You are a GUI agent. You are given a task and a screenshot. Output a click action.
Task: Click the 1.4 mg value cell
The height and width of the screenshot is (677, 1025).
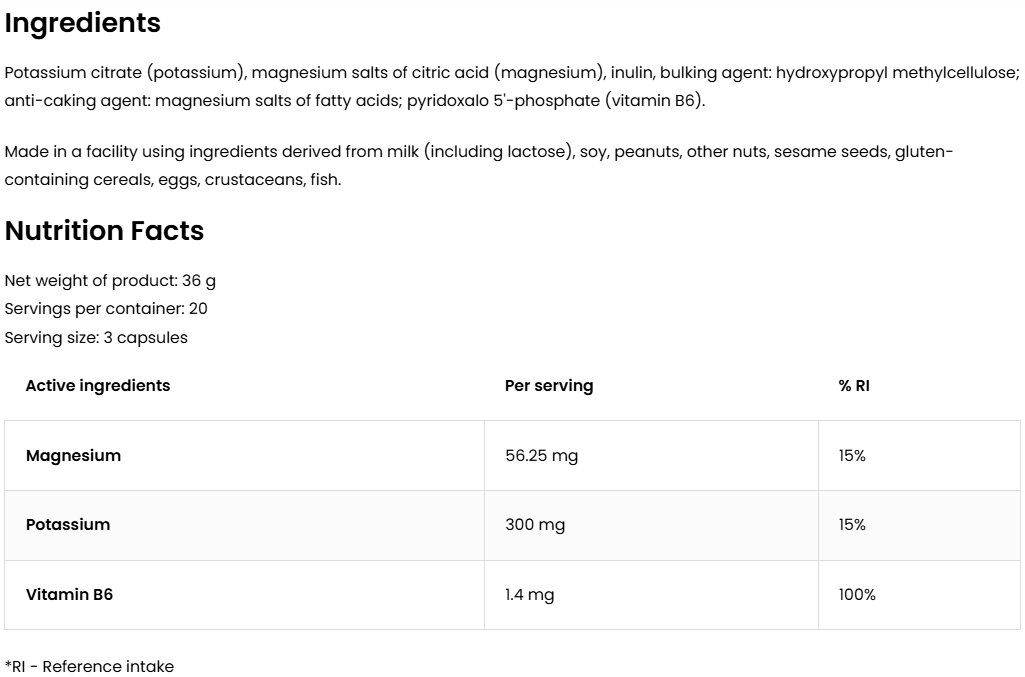(x=530, y=595)
